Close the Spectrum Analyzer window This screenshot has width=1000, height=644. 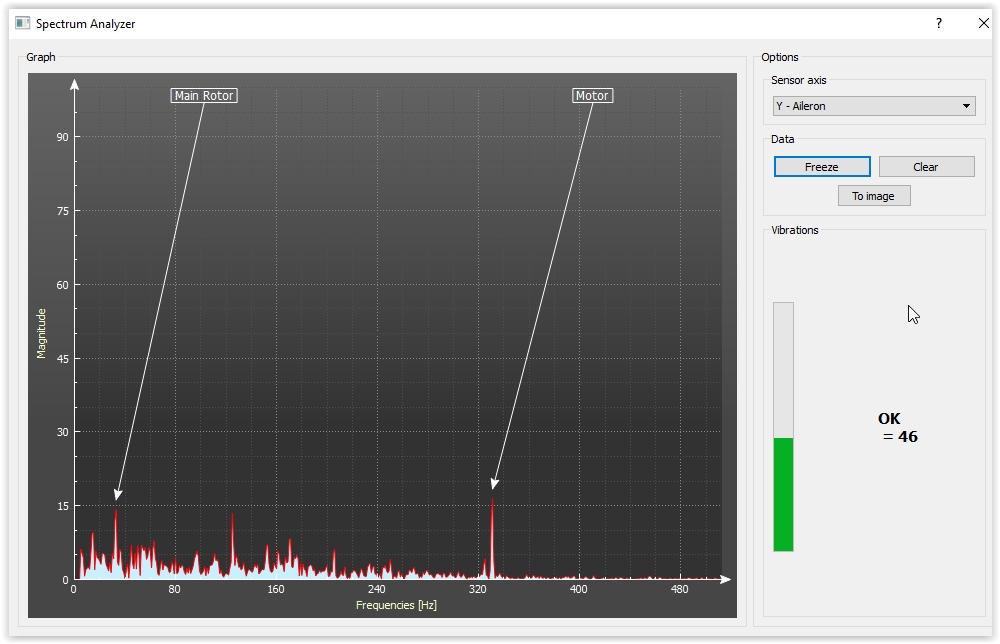(983, 23)
